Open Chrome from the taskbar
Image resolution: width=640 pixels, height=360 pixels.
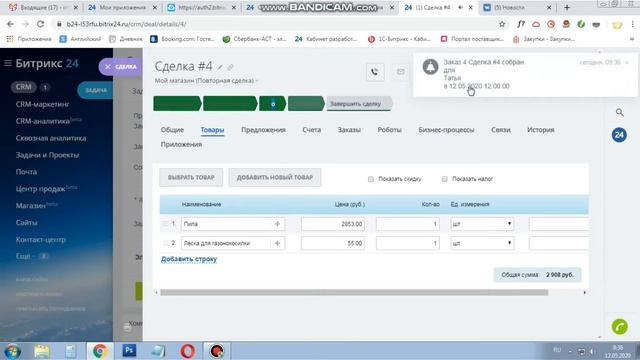(100, 351)
